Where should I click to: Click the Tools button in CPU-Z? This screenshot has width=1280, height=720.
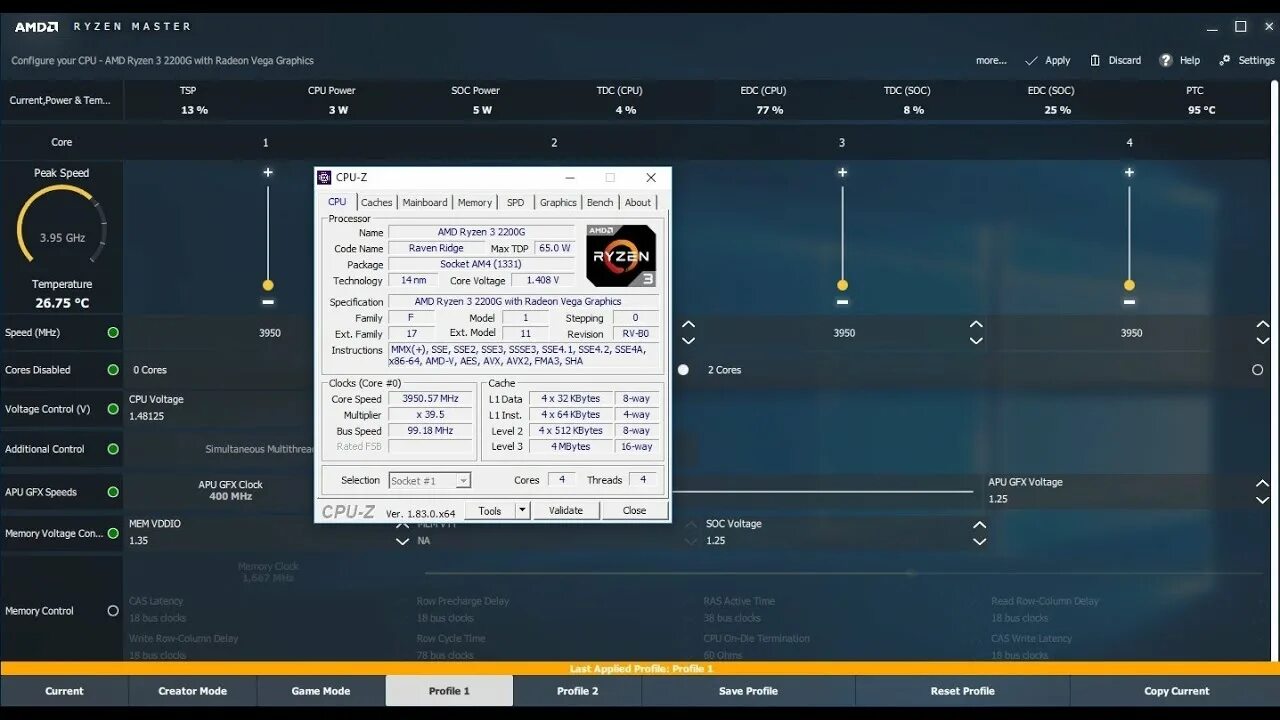pyautogui.click(x=490, y=510)
